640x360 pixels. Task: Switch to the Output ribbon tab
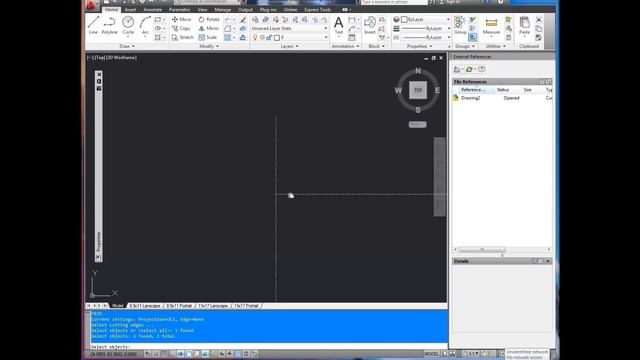click(x=245, y=9)
